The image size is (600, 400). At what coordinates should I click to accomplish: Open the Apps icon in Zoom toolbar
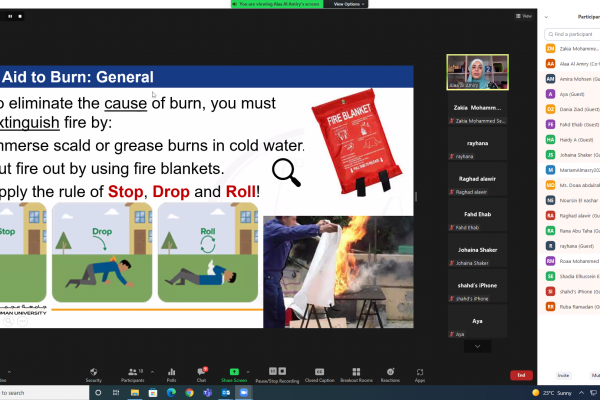[420, 373]
